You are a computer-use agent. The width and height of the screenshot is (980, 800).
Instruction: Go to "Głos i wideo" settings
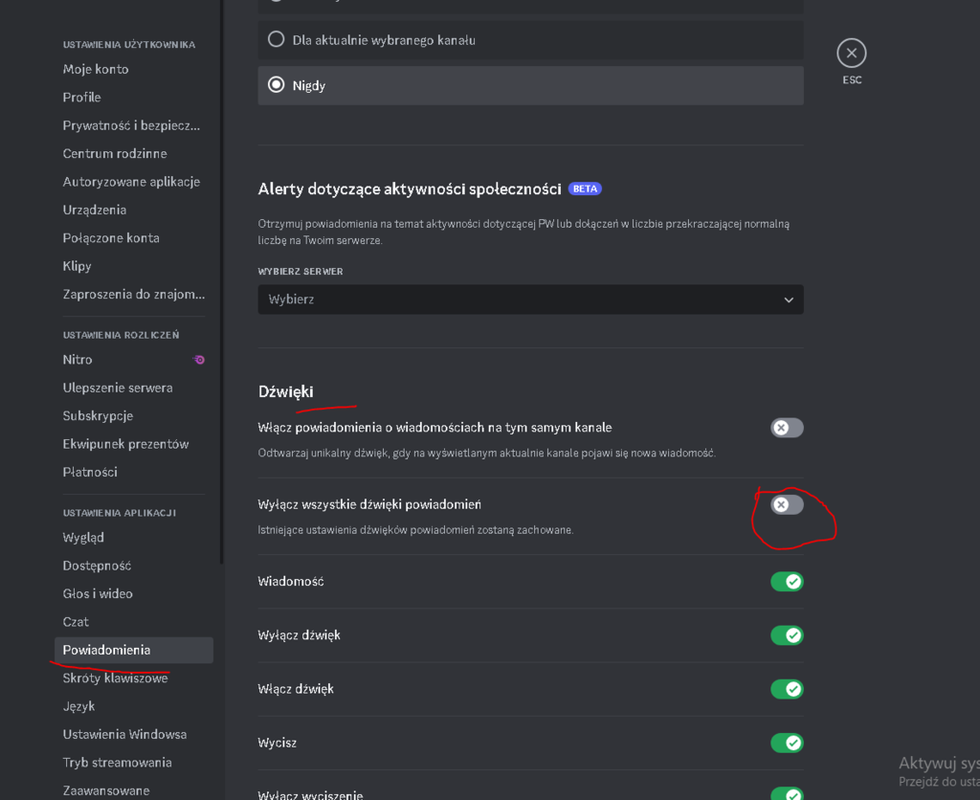coord(98,594)
